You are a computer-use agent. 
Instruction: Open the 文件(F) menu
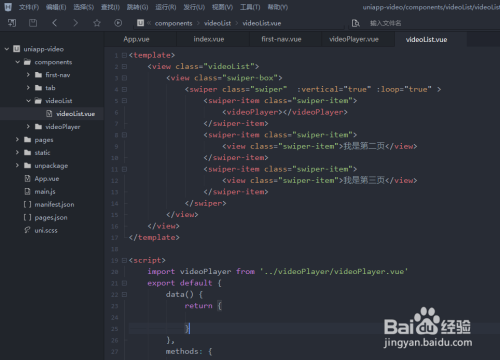click(x=29, y=7)
